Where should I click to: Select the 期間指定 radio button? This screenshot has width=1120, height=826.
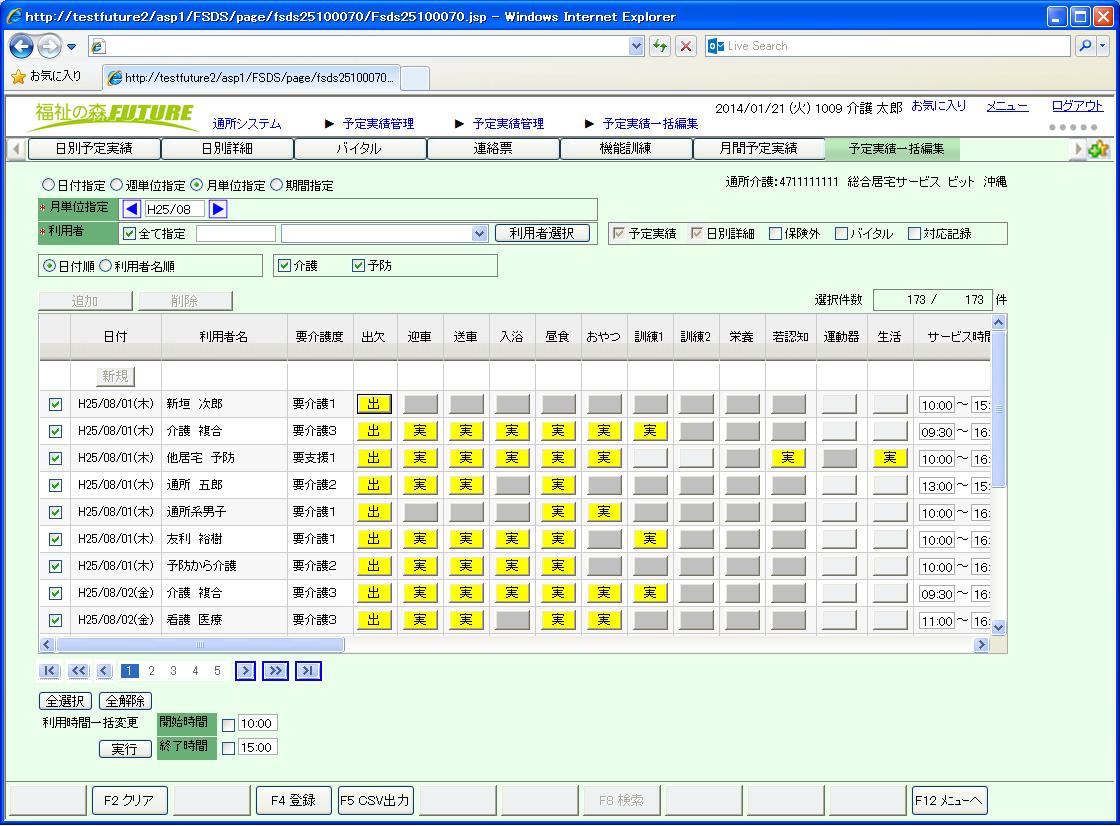276,185
